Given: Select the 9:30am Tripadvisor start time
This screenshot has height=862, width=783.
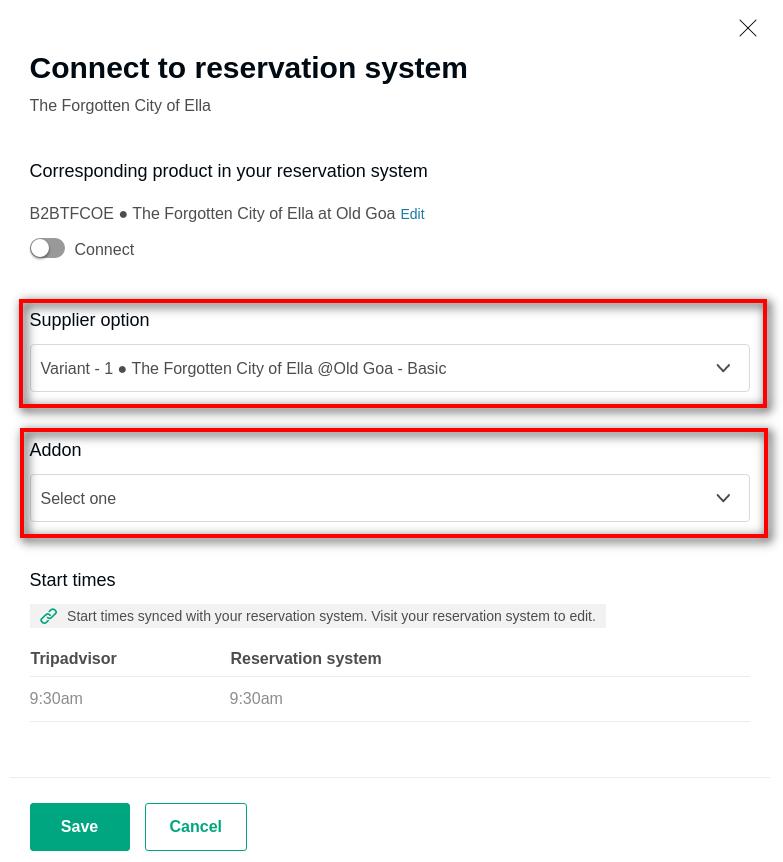Looking at the screenshot, I should [56, 699].
